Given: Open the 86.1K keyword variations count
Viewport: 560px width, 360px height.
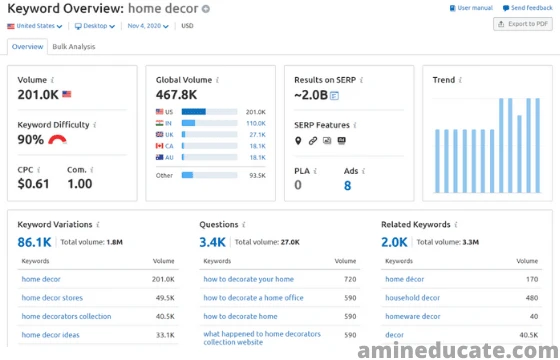Looking at the screenshot, I should point(34,242).
